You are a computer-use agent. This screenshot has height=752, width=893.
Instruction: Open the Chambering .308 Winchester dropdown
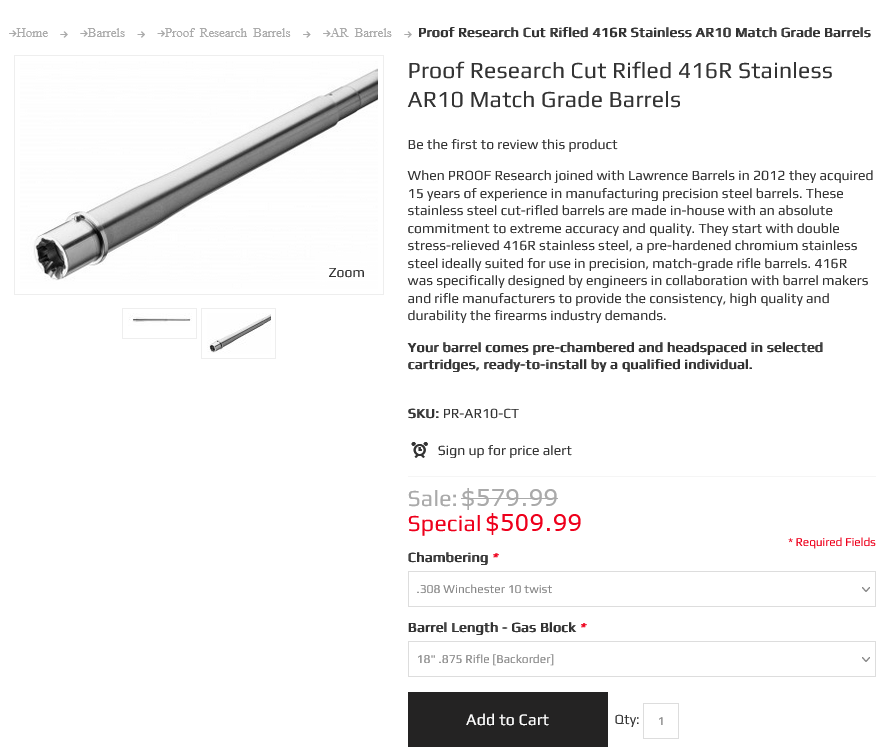pos(641,589)
